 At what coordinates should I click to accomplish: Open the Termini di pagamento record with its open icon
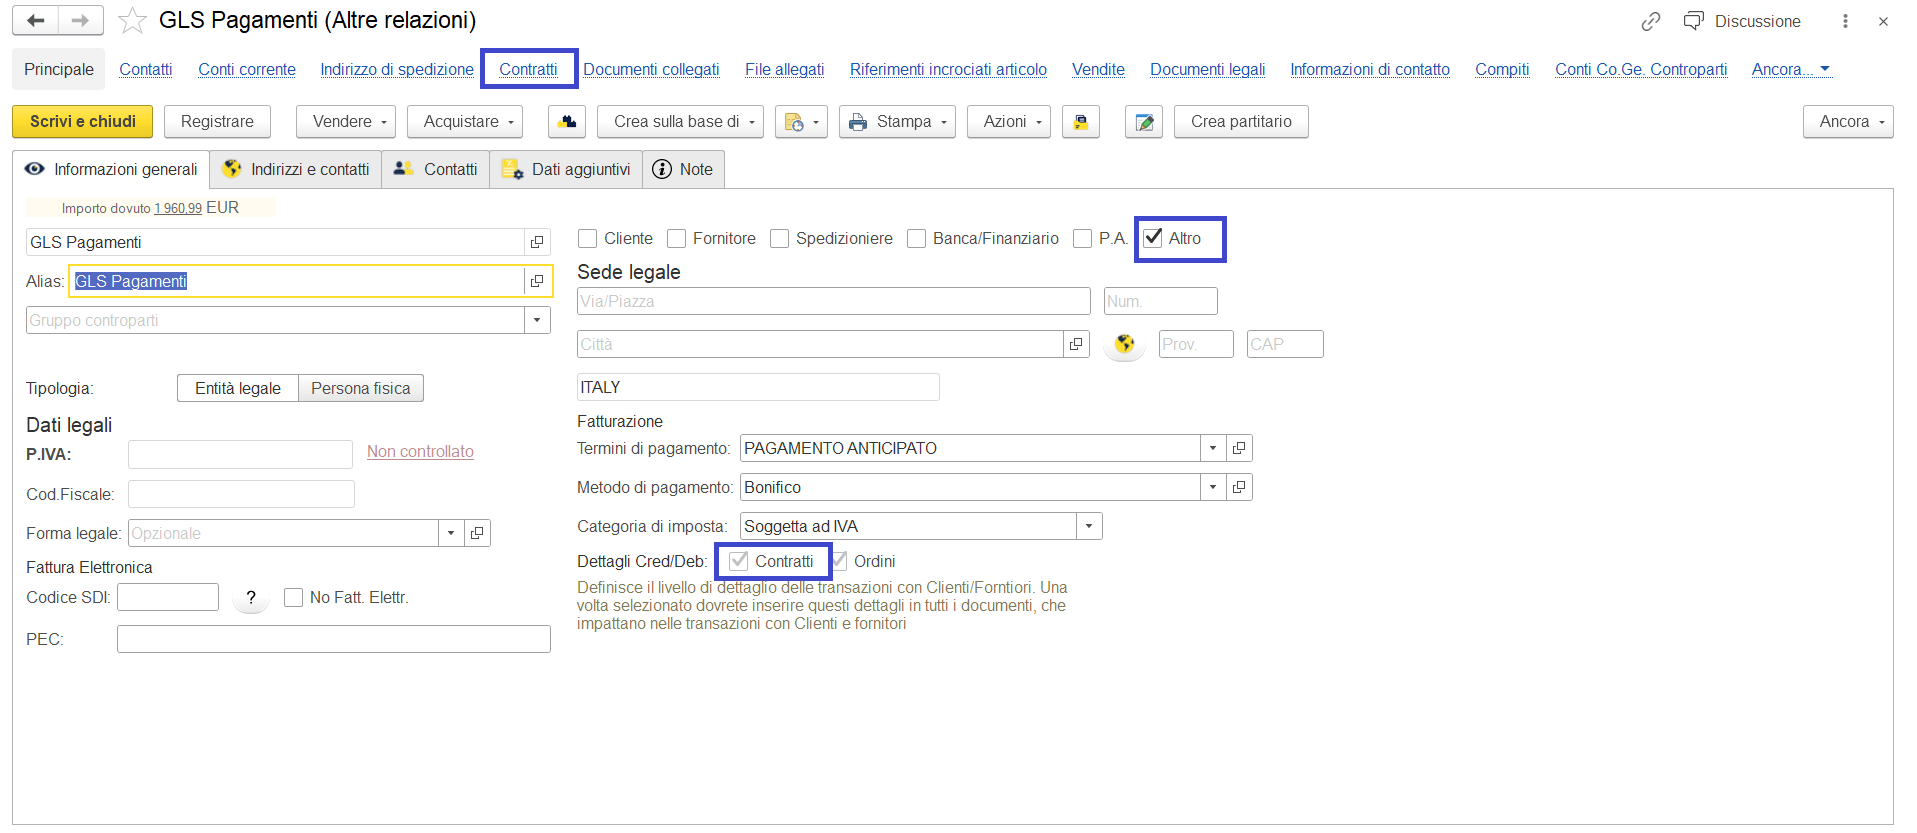point(1239,448)
